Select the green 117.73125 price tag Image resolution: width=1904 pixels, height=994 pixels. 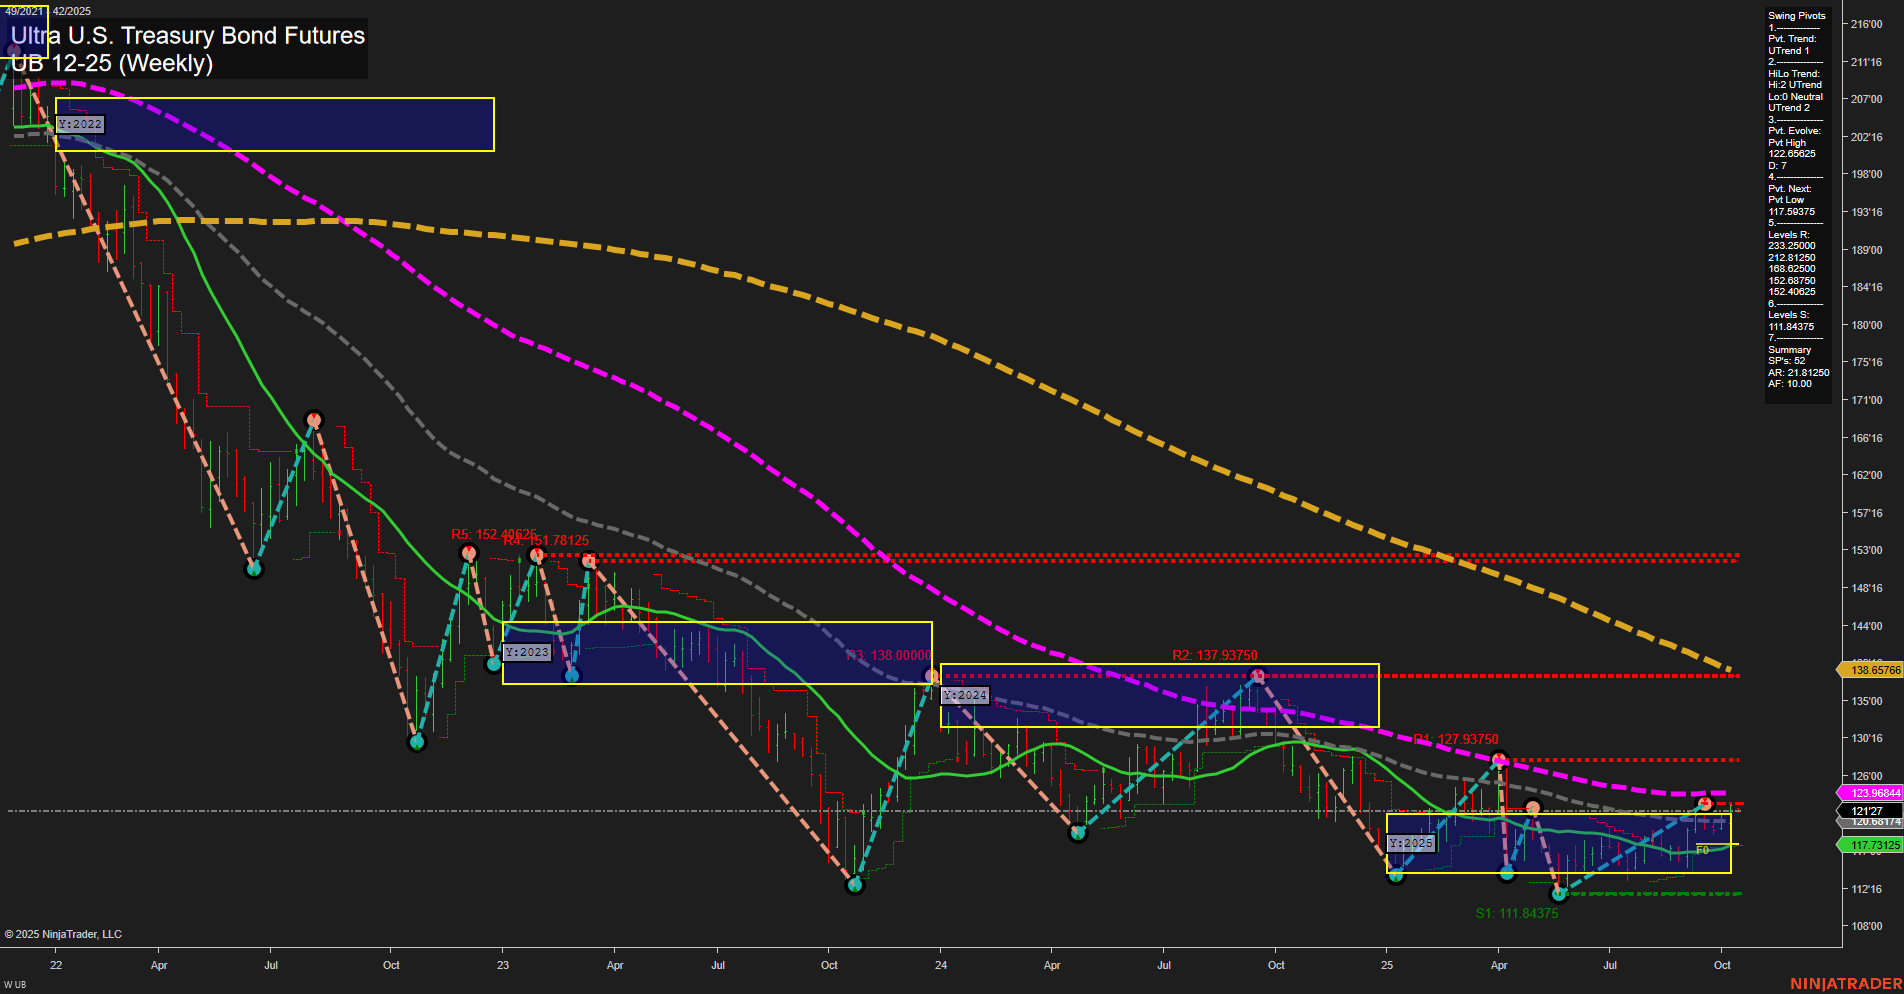pyautogui.click(x=1868, y=845)
